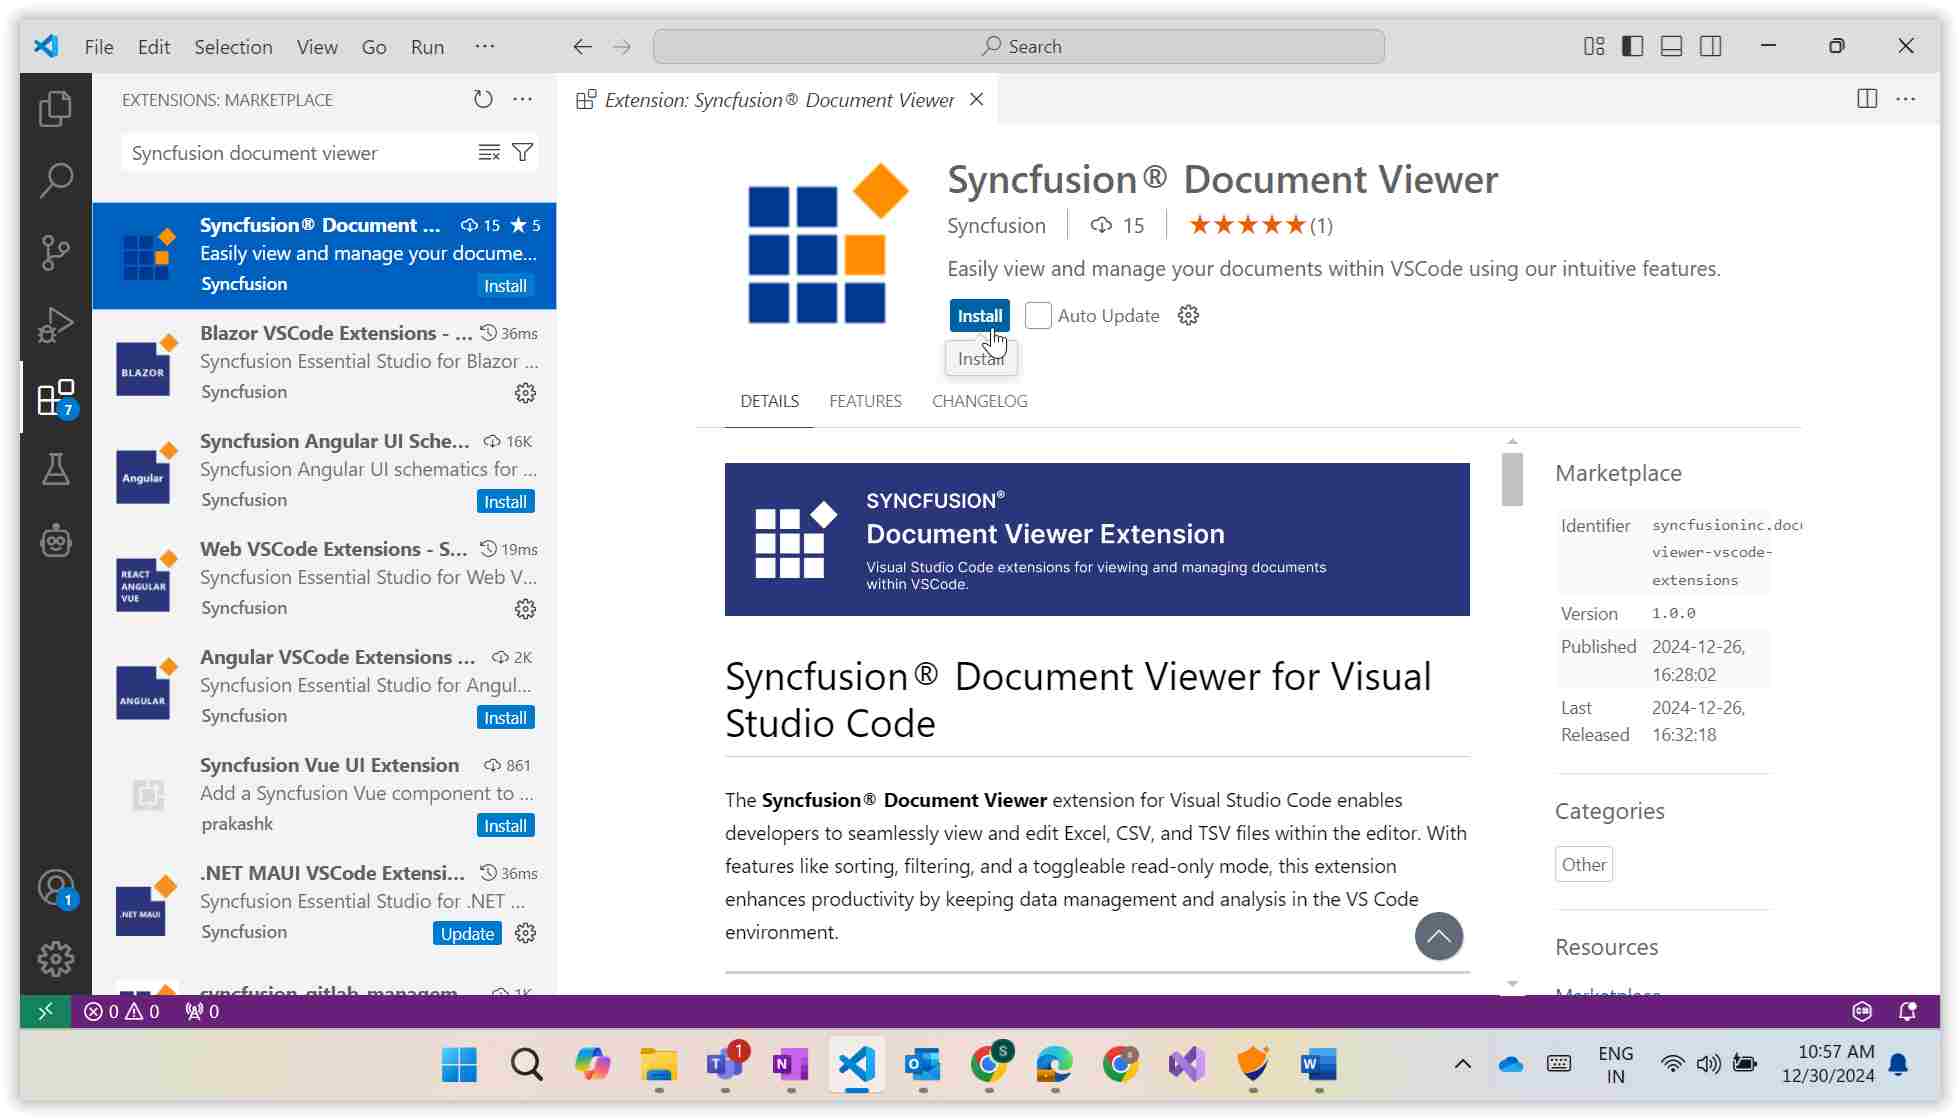This screenshot has width=1960, height=1120.
Task: Switch to the FEATURES tab
Action: [864, 401]
